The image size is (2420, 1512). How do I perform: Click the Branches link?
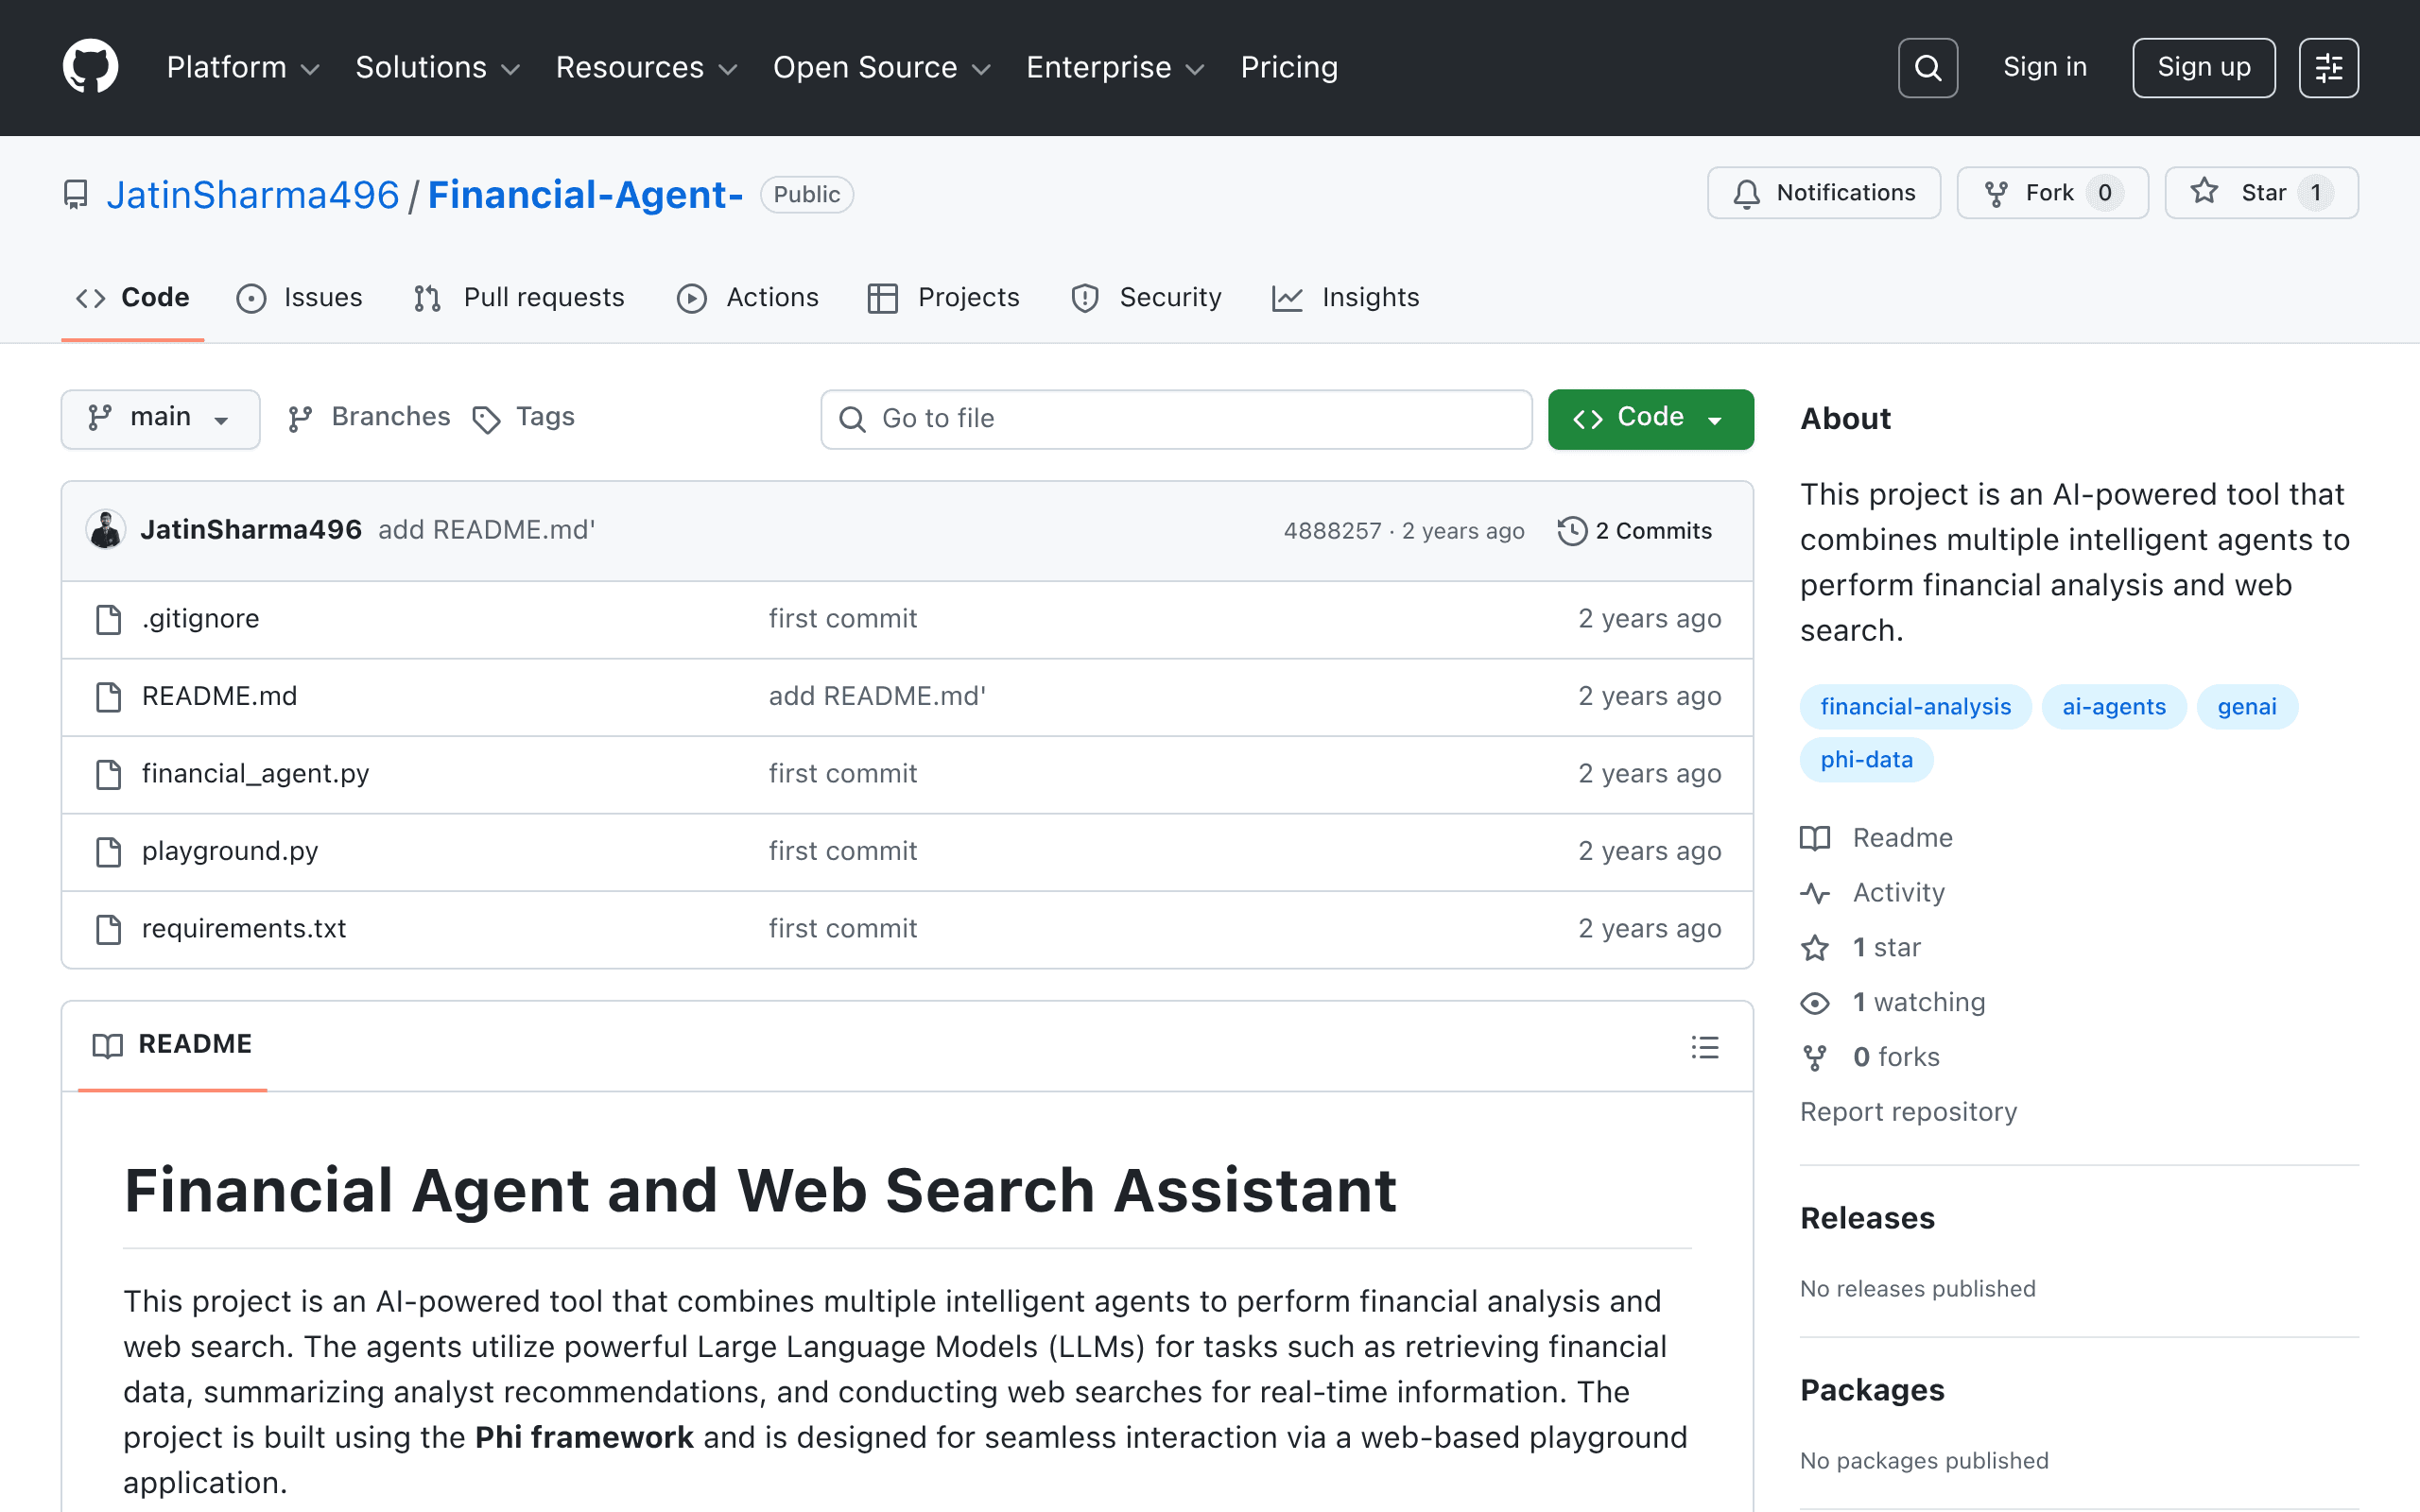tap(369, 418)
